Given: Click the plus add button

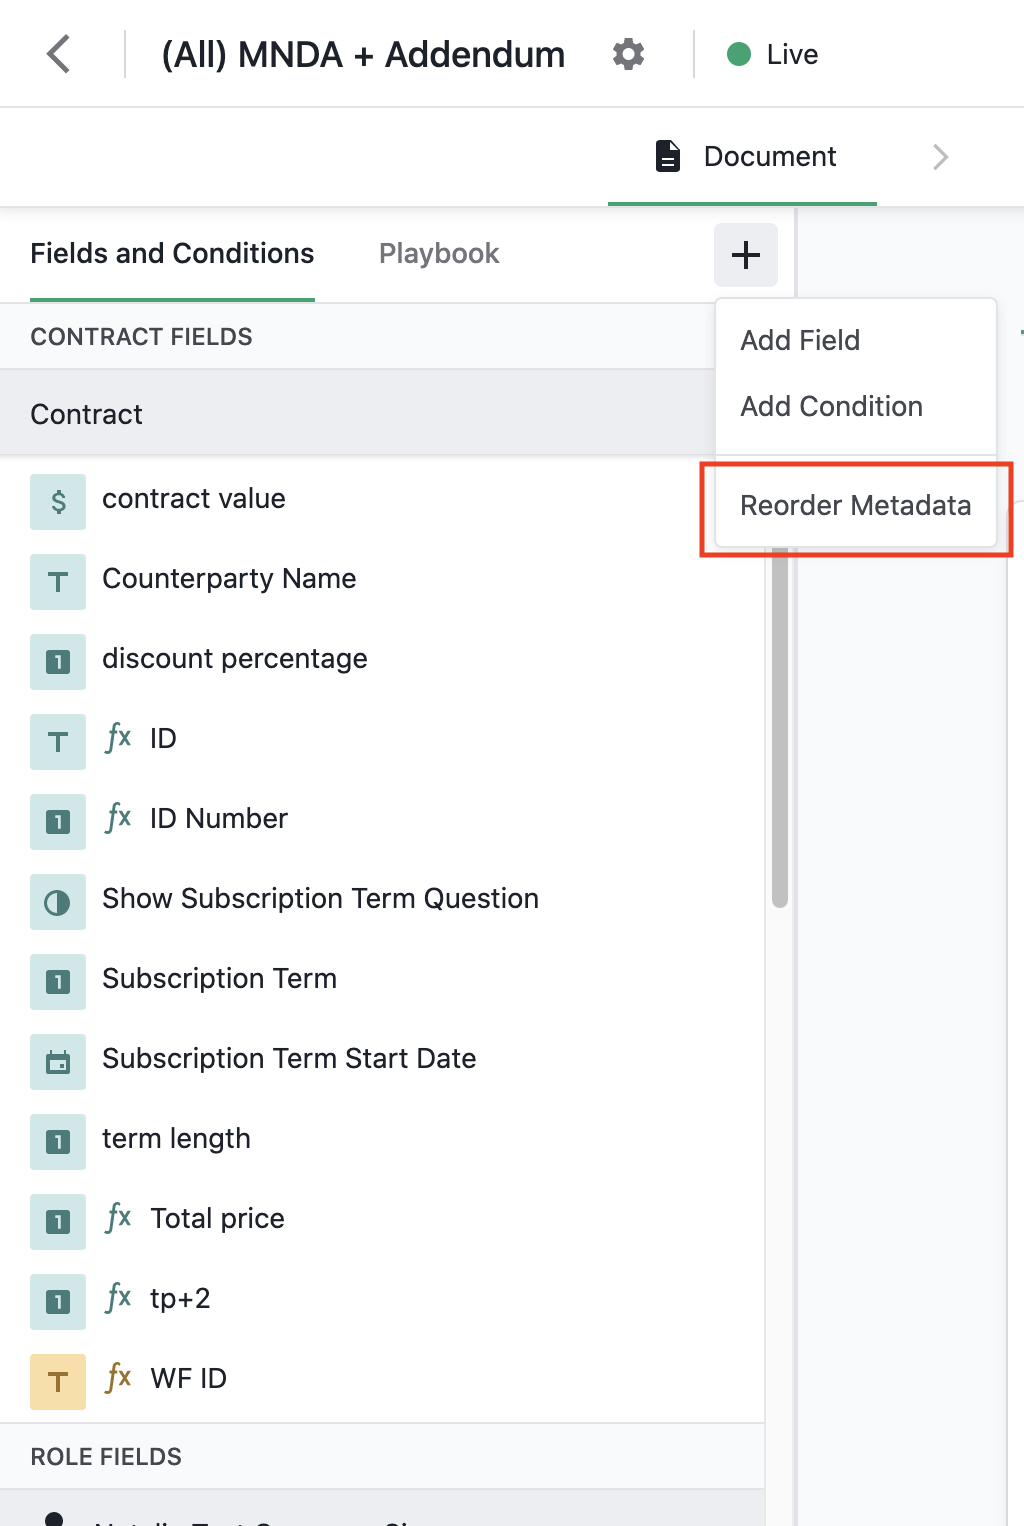Looking at the screenshot, I should 746,255.
